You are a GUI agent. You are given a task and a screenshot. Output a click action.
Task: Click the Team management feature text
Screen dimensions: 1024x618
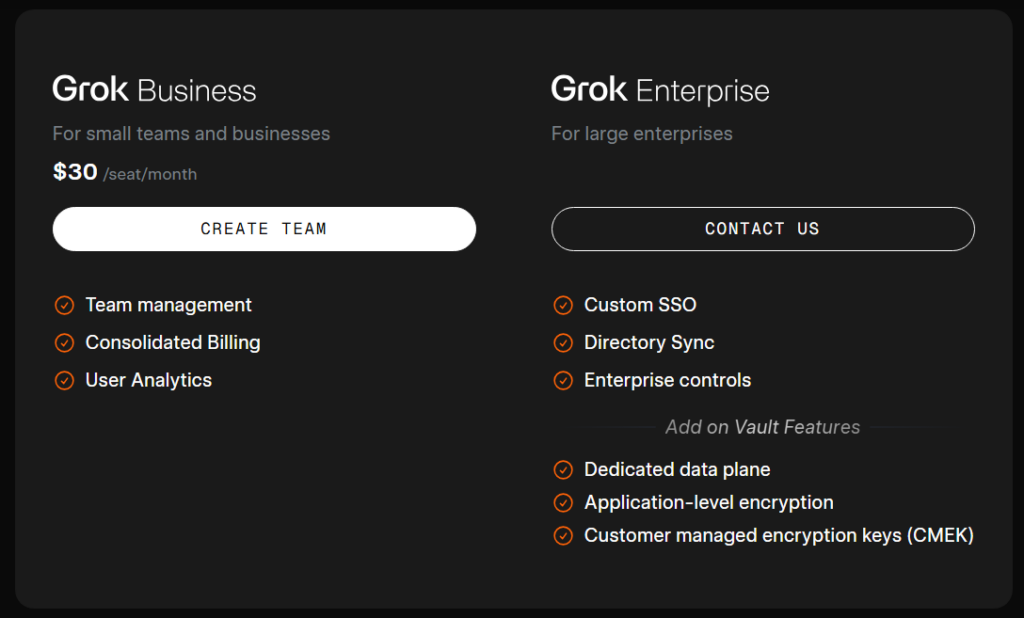tap(168, 305)
